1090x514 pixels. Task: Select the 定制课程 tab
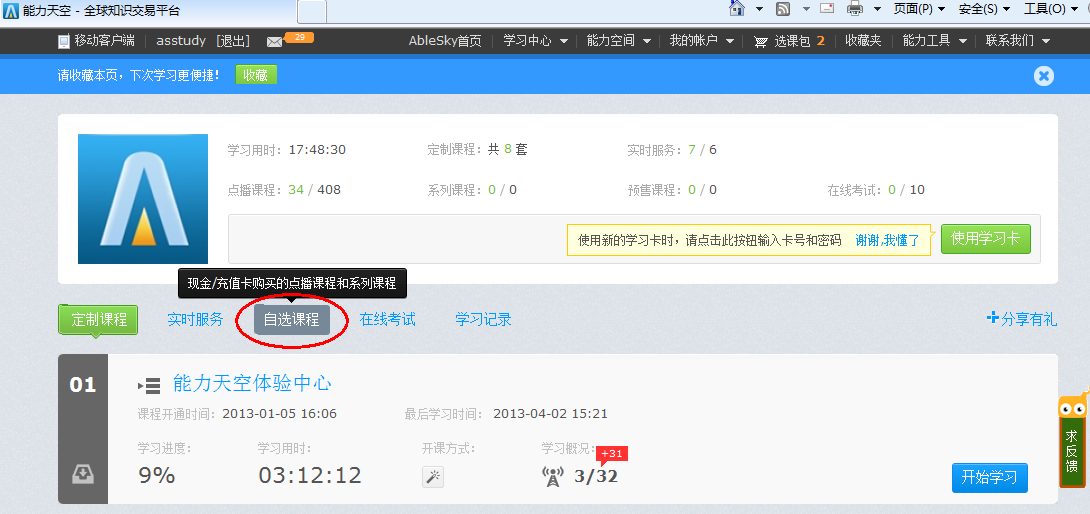pyautogui.click(x=98, y=320)
